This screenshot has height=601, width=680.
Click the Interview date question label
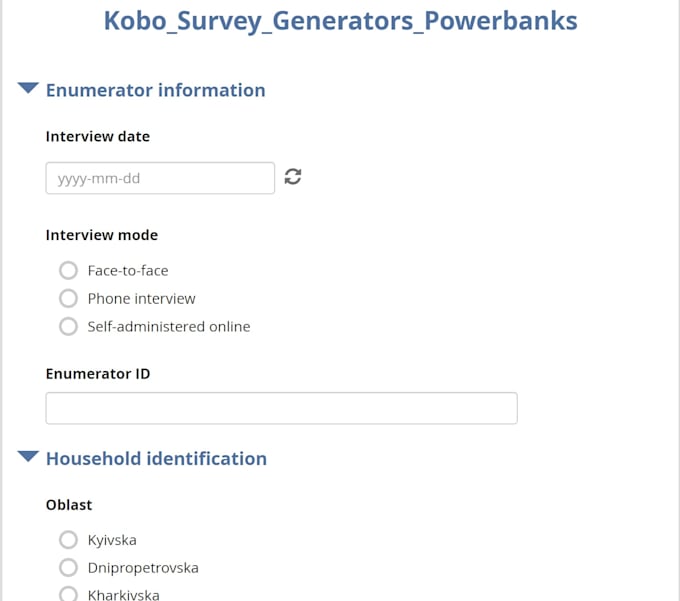98,137
